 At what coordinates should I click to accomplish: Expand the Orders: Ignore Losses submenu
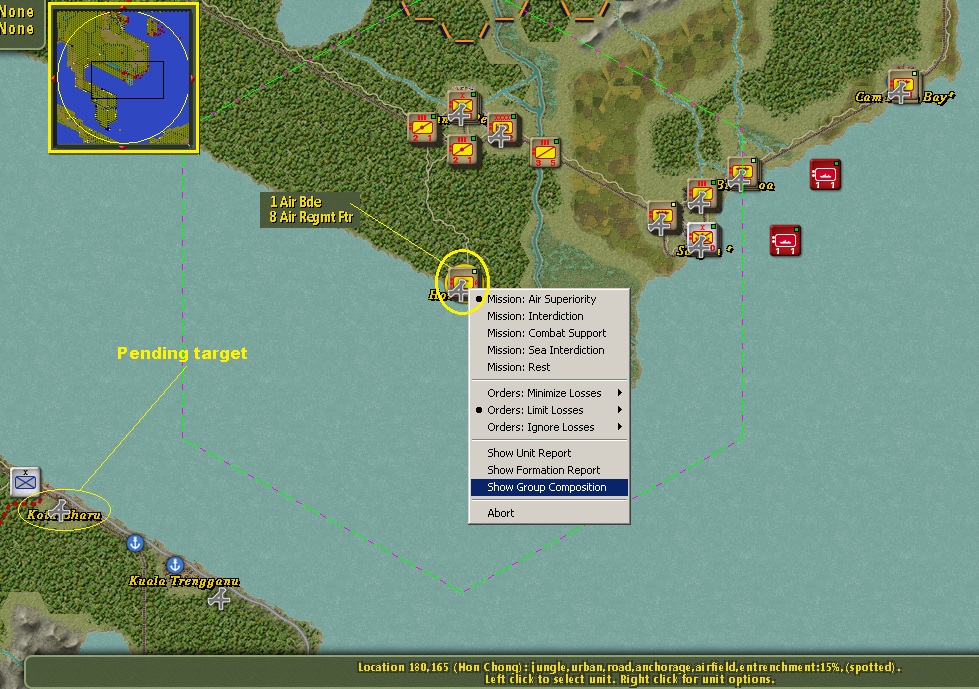[549, 428]
